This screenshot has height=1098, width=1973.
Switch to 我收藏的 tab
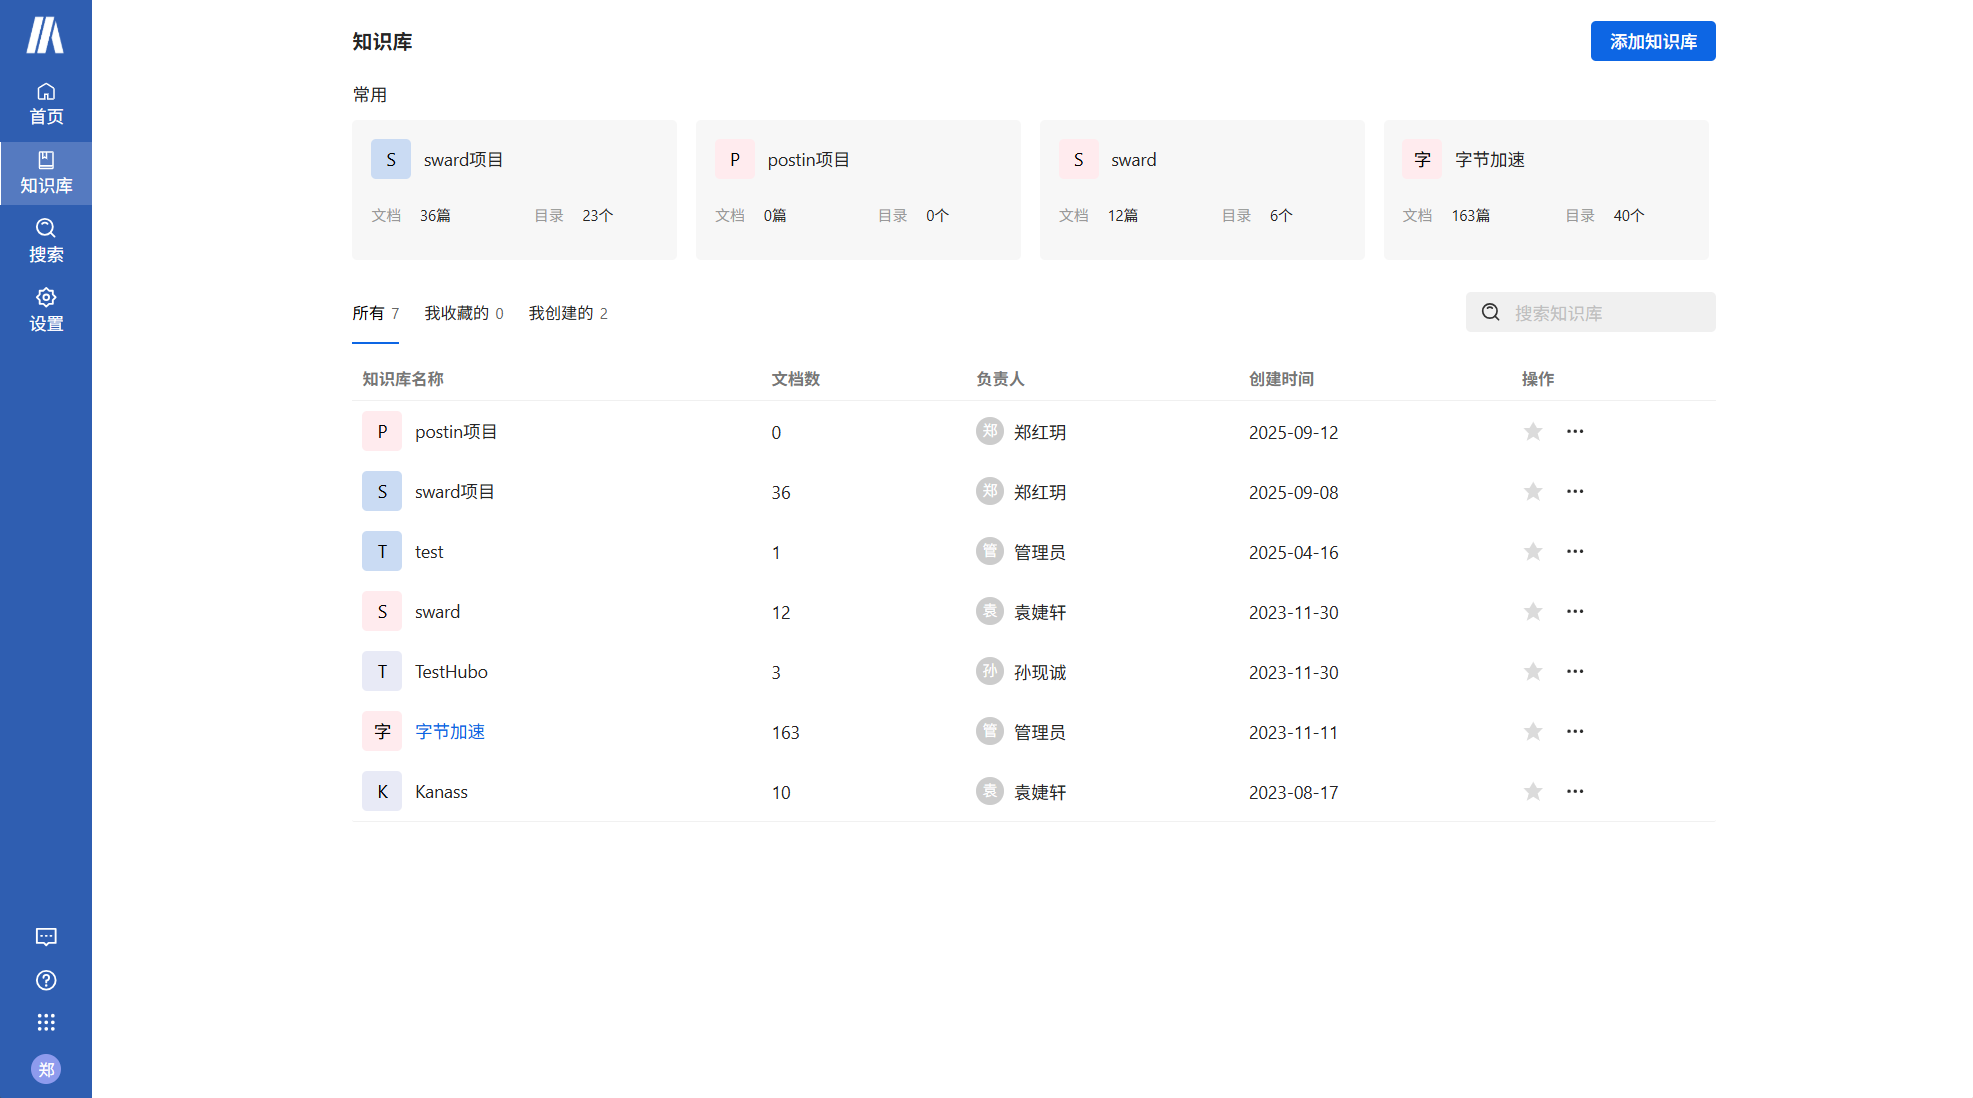click(463, 314)
